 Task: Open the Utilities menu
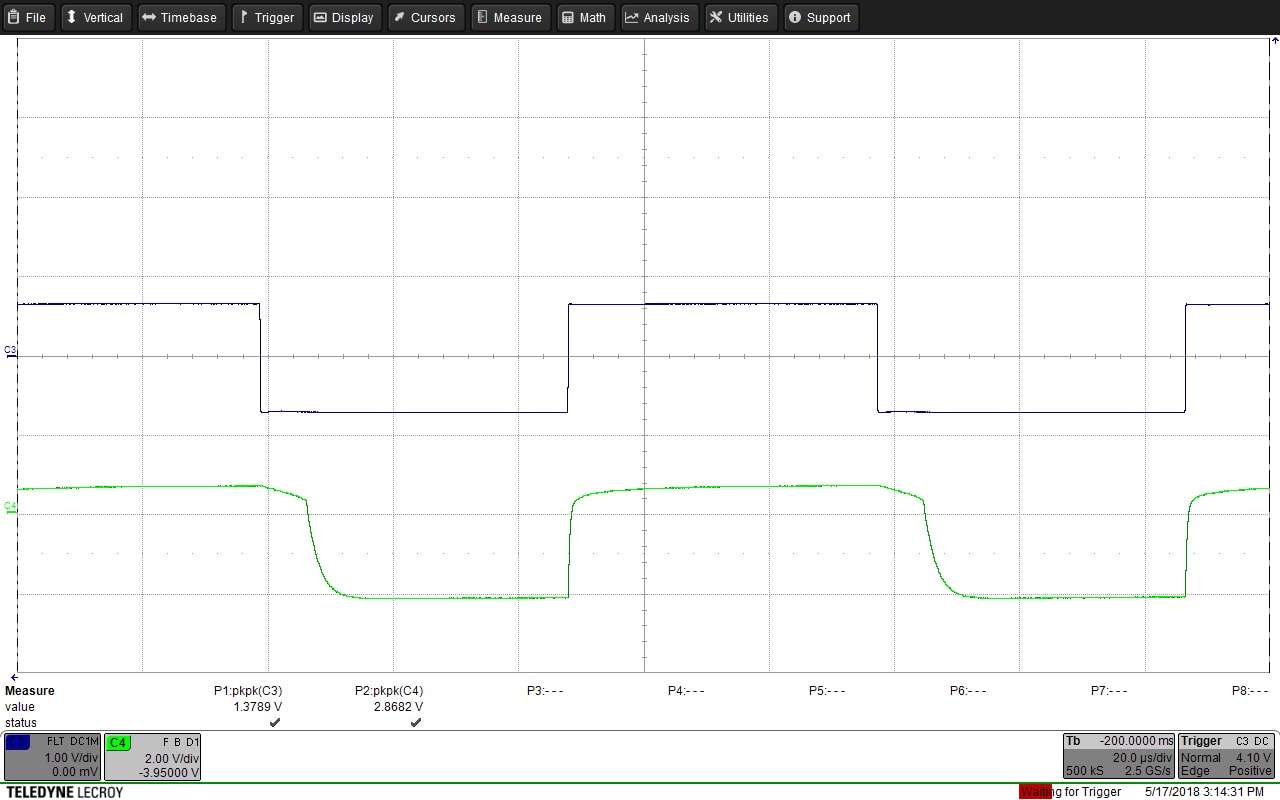point(741,17)
